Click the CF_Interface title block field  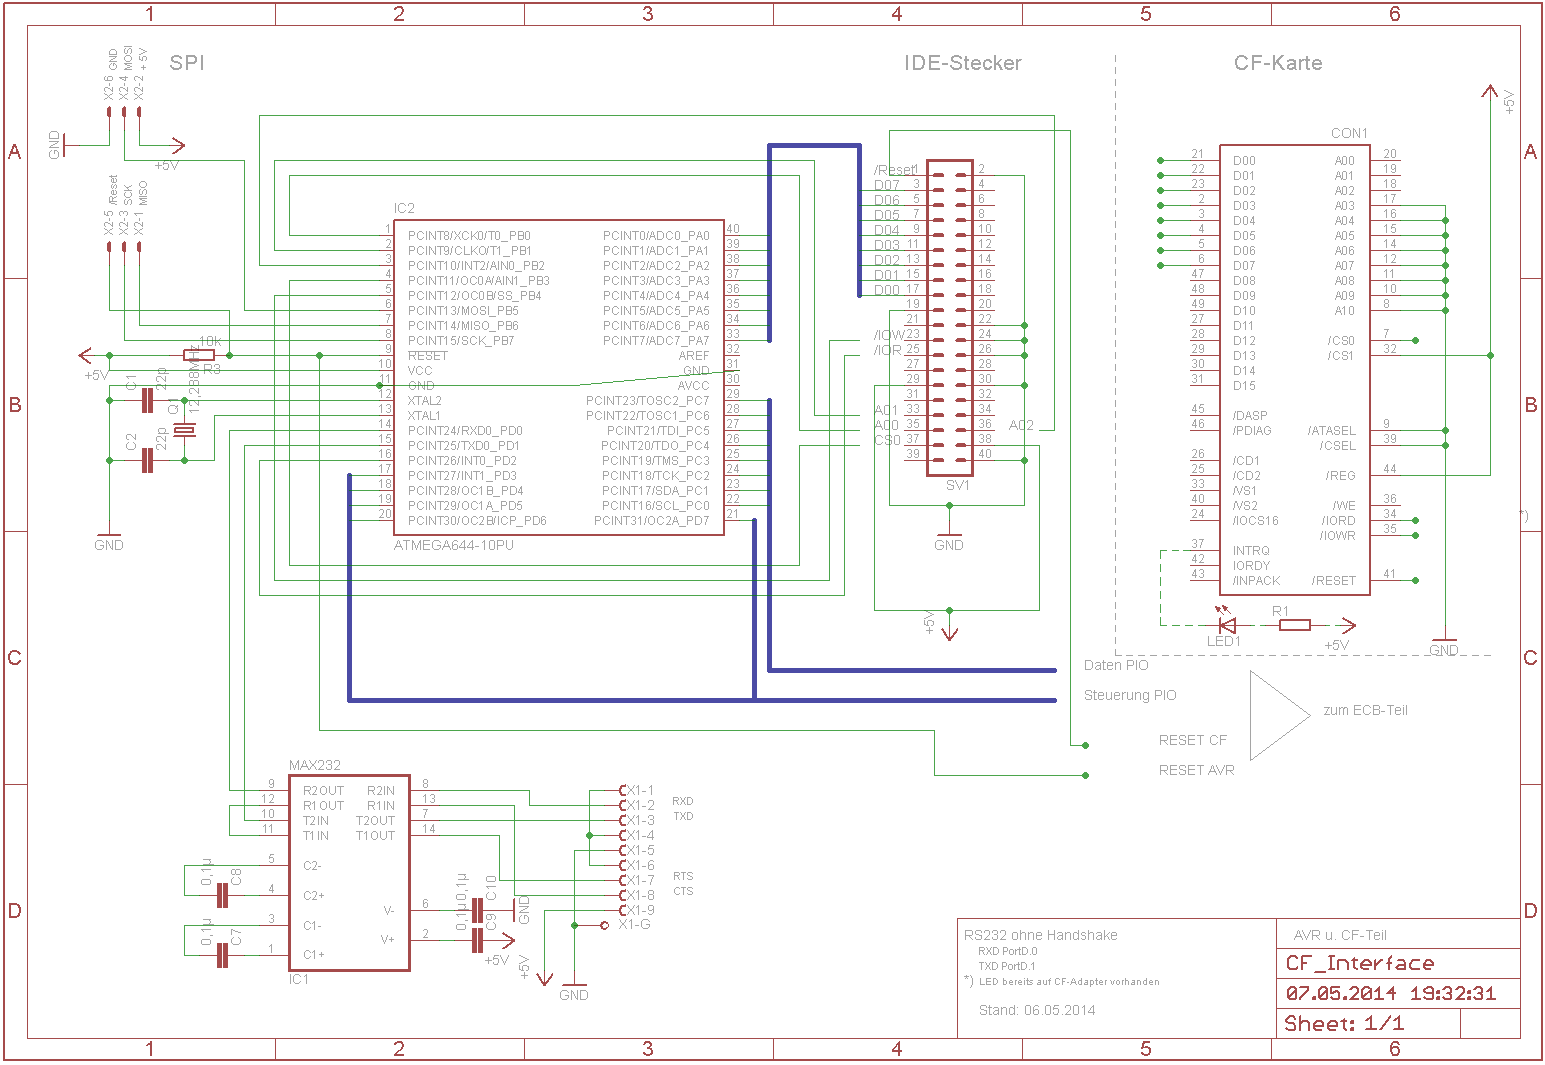point(1399,963)
